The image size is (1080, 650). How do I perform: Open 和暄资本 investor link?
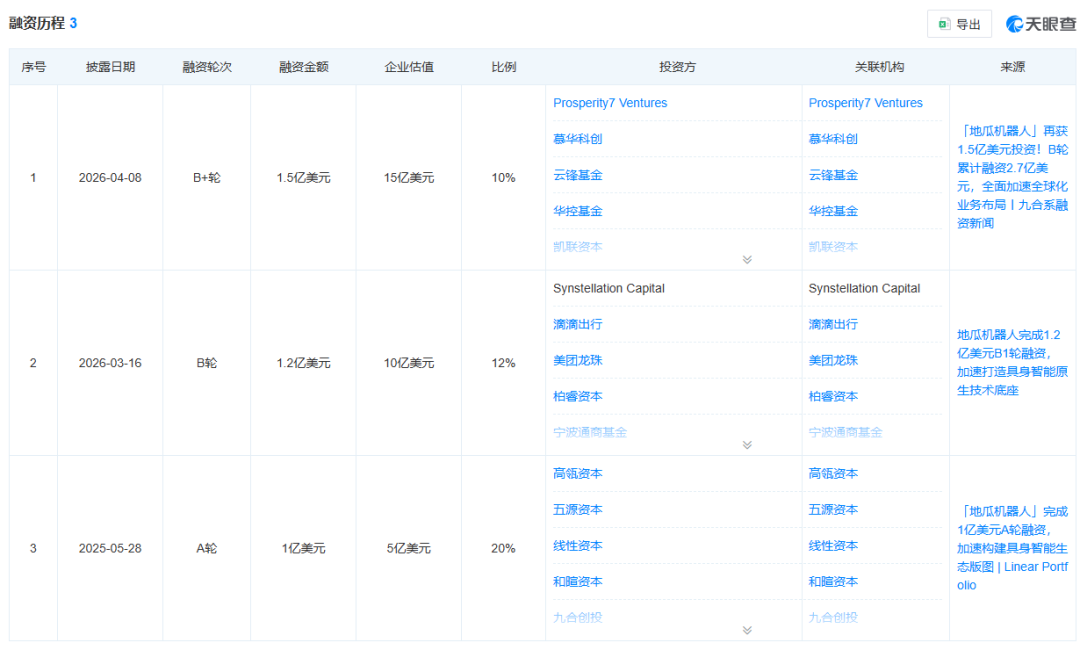click(x=578, y=581)
